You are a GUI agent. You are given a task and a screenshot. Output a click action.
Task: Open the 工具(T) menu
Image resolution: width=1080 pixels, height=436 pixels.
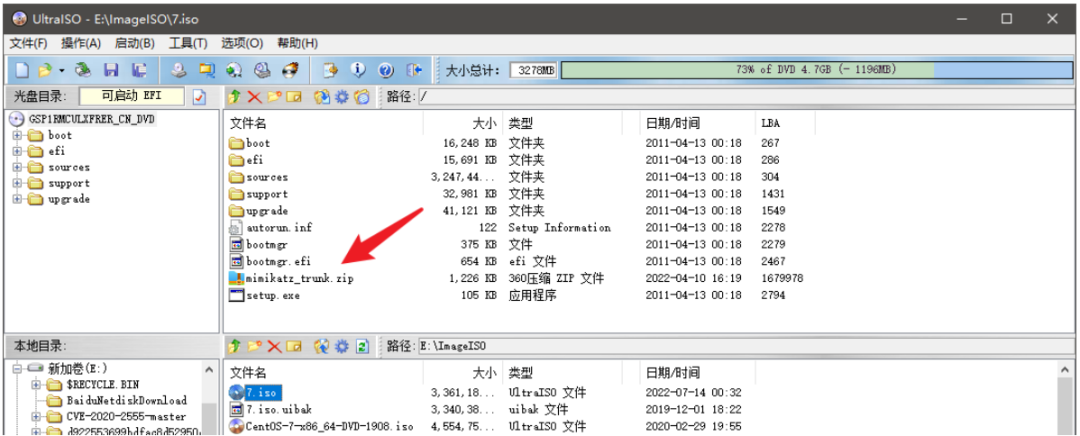(188, 43)
